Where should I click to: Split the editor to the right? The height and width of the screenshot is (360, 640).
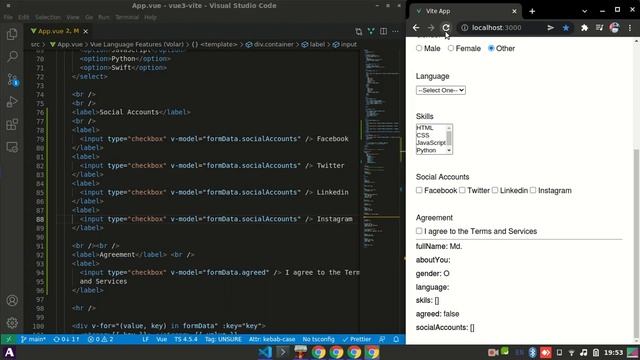(383, 31)
